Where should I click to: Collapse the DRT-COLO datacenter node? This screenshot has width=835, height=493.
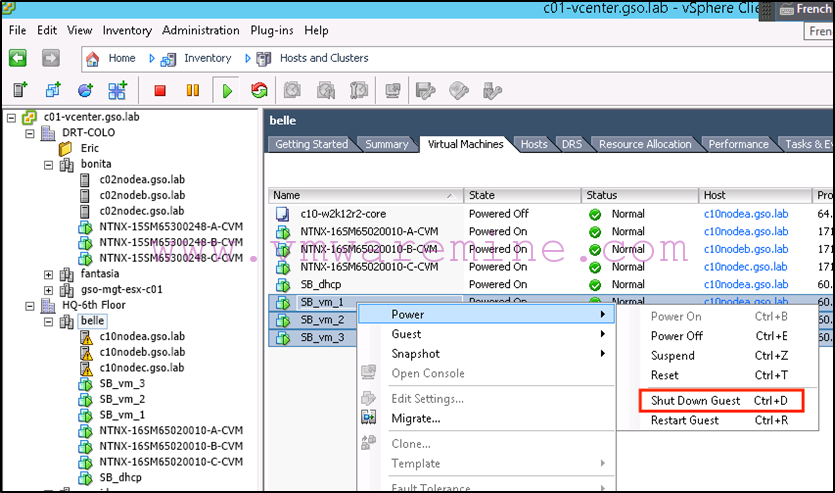click(30, 133)
